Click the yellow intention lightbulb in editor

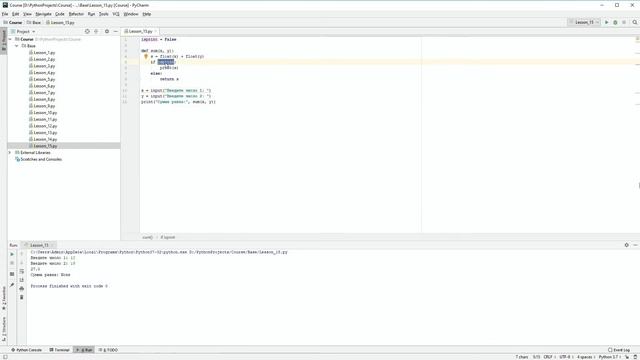(x=146, y=56)
